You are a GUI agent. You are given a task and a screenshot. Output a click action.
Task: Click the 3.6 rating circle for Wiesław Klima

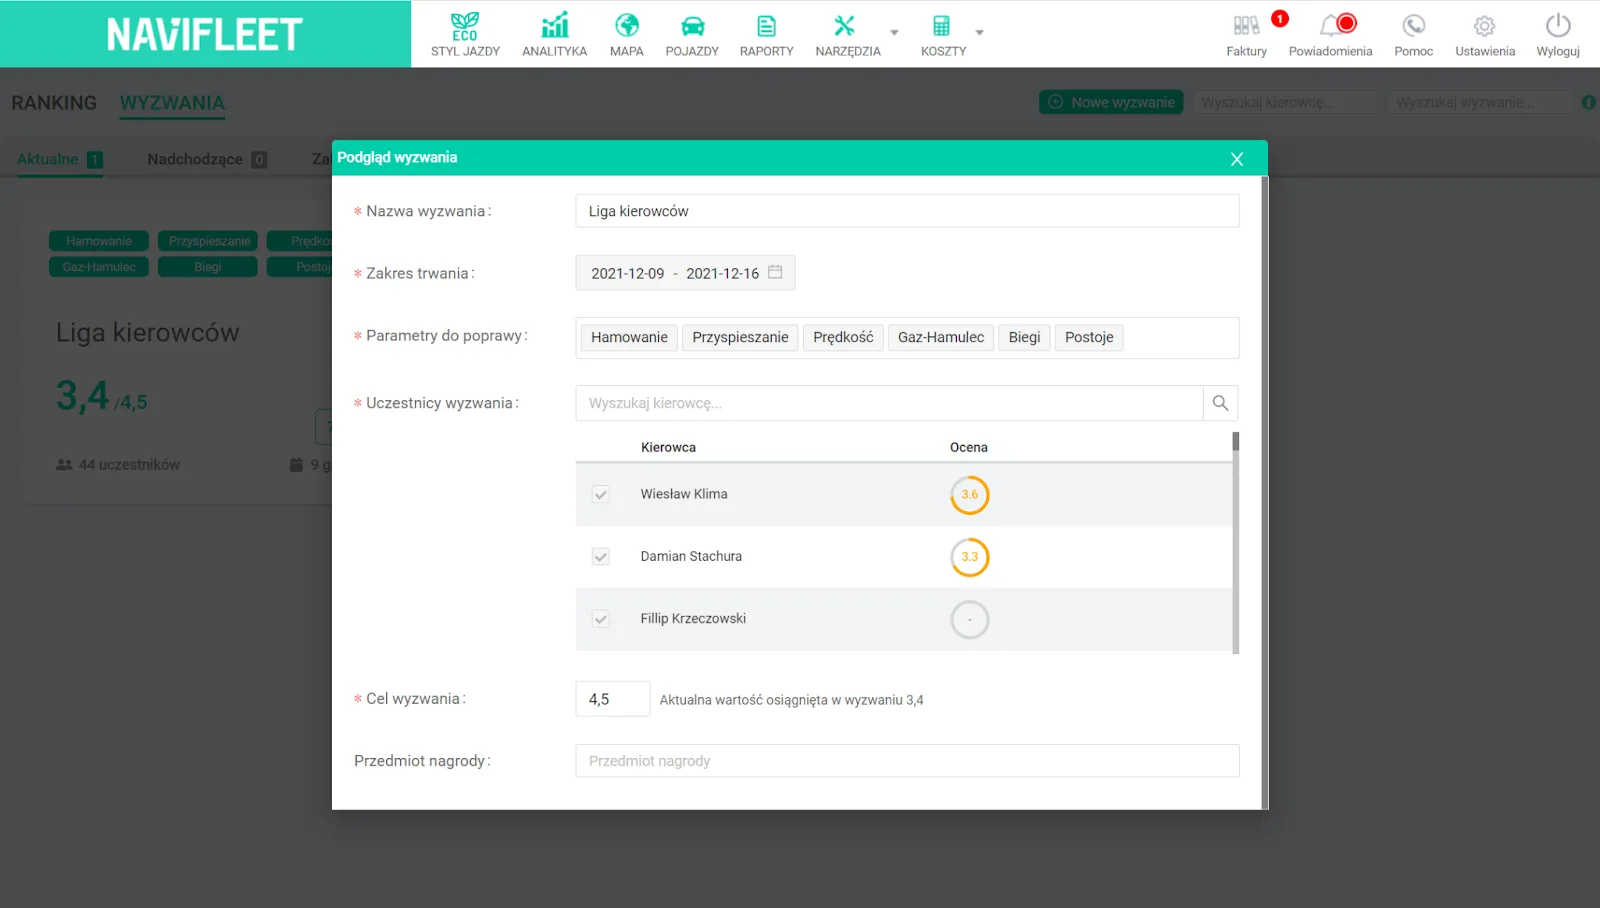pyautogui.click(x=969, y=495)
